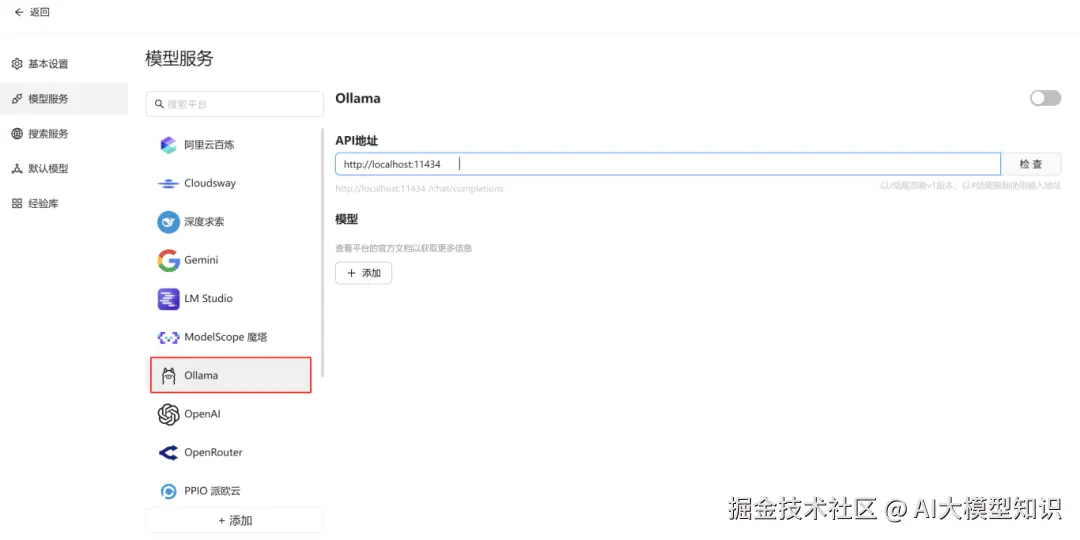
Task: Select the PPIO 派欧云 platform name
Action: click(212, 491)
